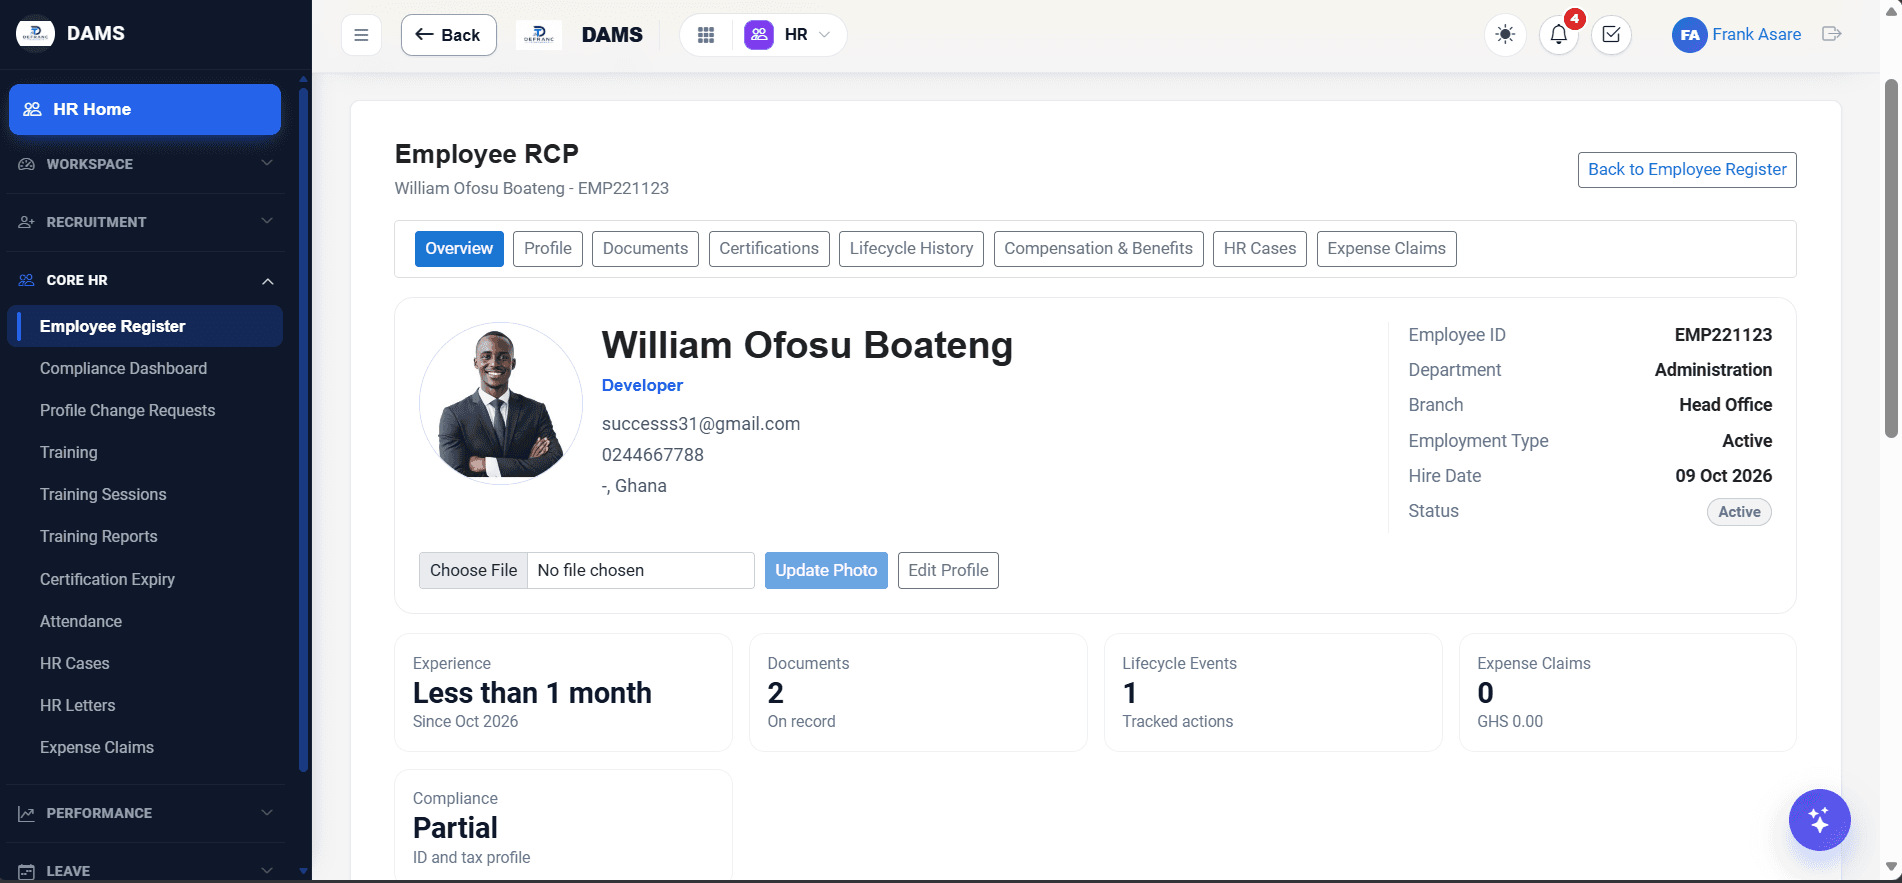The width and height of the screenshot is (1902, 883).
Task: Open the apps grid icon
Action: coord(706,35)
